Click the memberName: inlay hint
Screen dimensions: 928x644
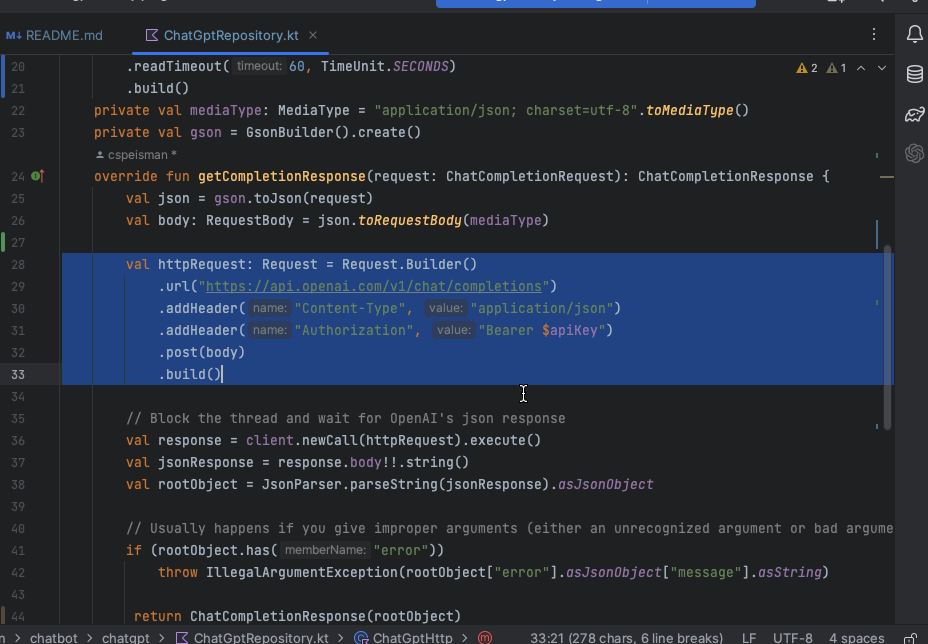pos(324,550)
